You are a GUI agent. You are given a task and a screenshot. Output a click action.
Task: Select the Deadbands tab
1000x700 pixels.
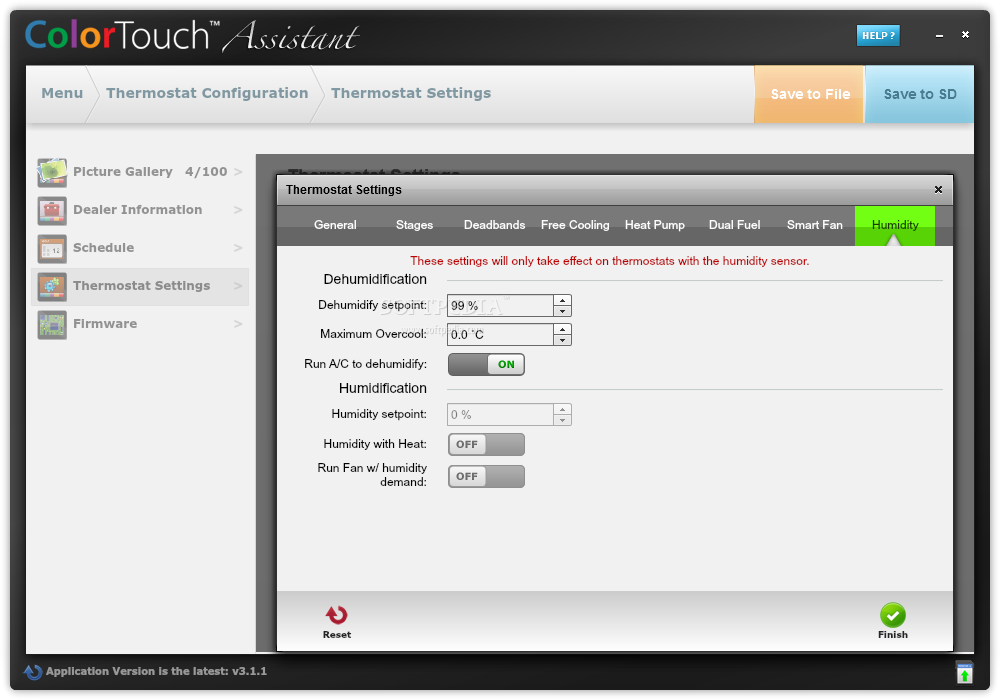click(494, 225)
